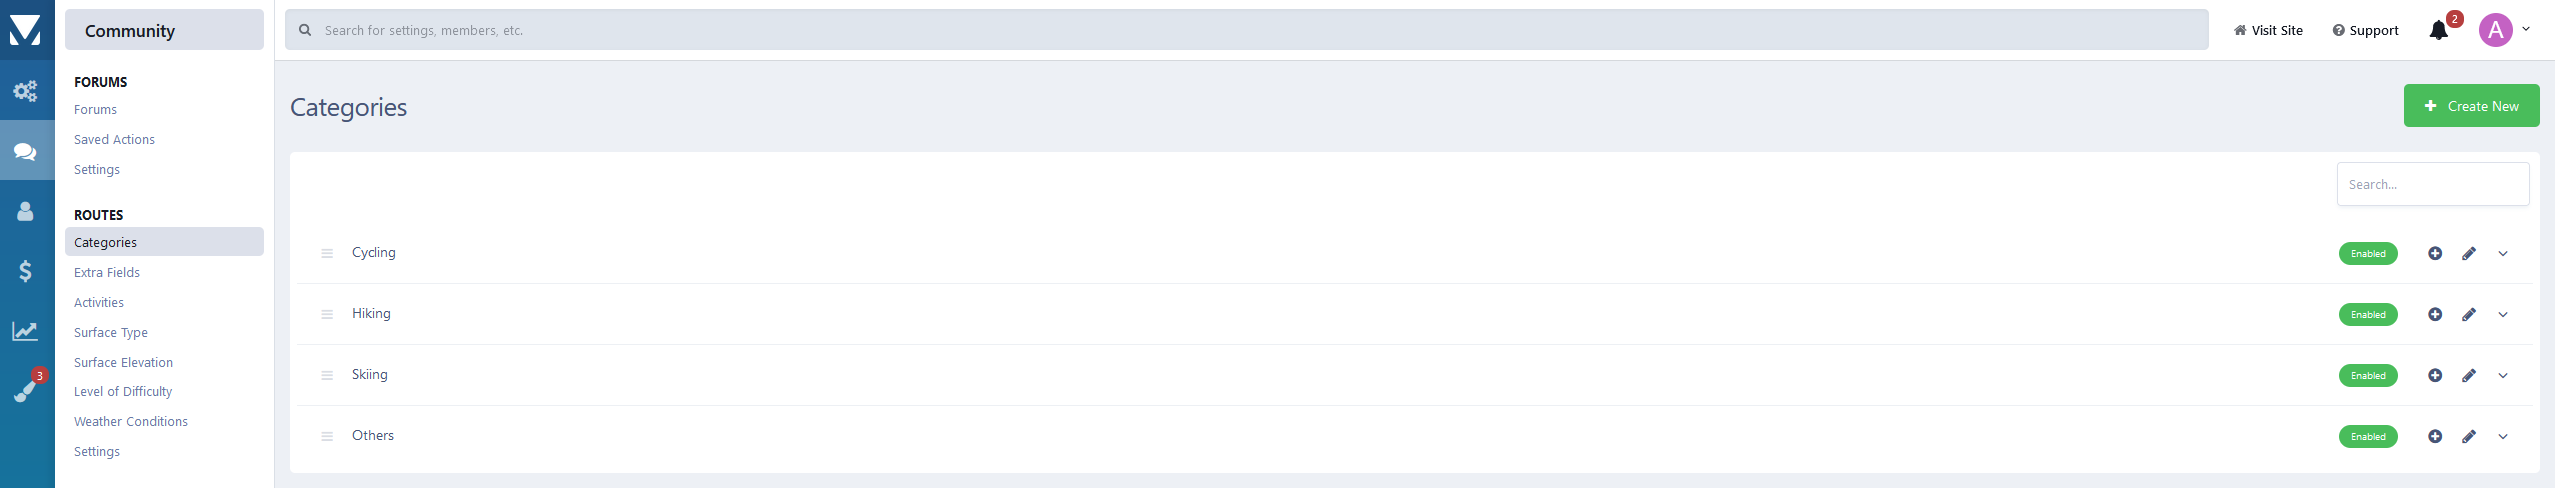Toggle the Enabled badge for Others
Screen dimensions: 2558x488
pos(2368,437)
